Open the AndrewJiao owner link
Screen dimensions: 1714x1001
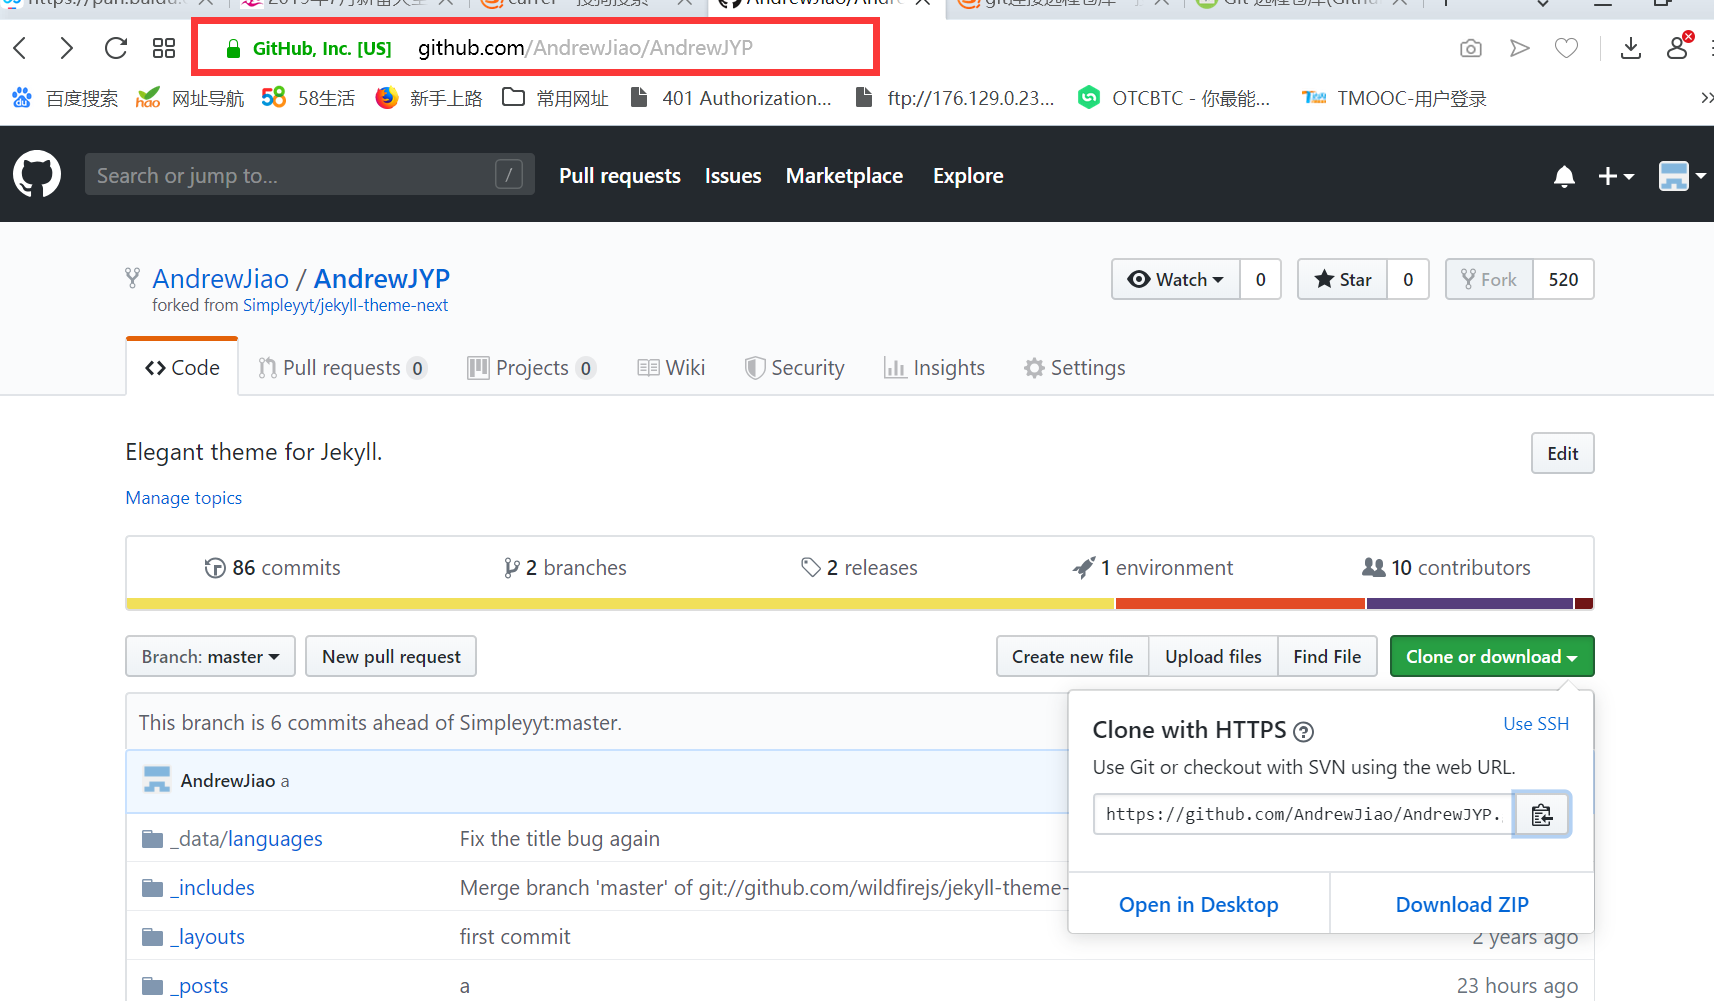click(x=220, y=279)
